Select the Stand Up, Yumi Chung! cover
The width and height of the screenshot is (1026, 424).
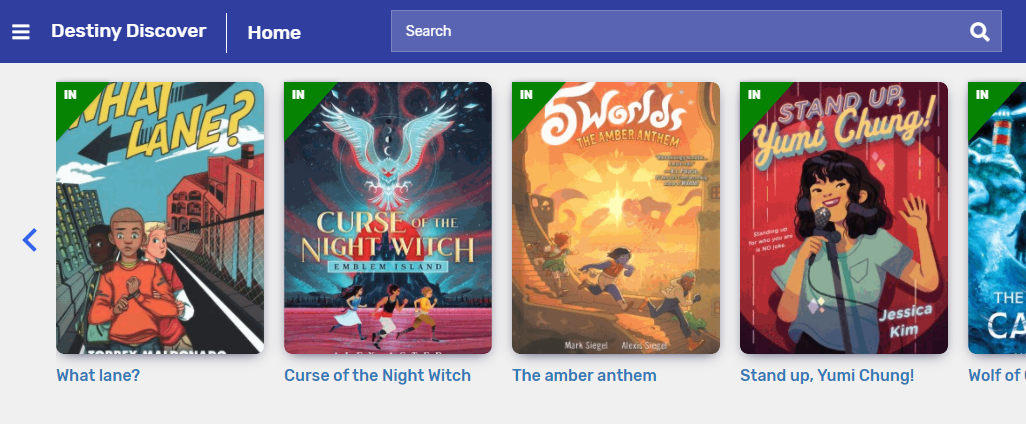844,218
